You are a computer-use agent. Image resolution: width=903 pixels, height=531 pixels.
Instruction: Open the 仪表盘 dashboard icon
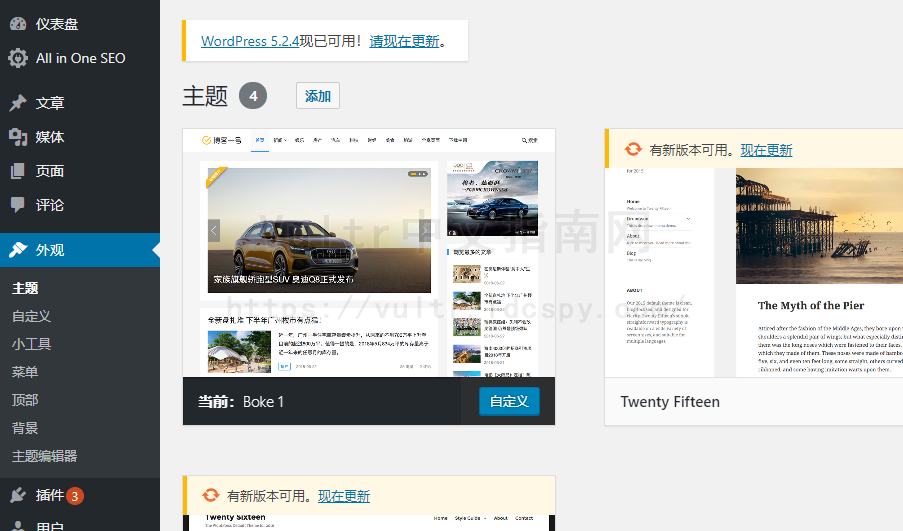[18, 24]
